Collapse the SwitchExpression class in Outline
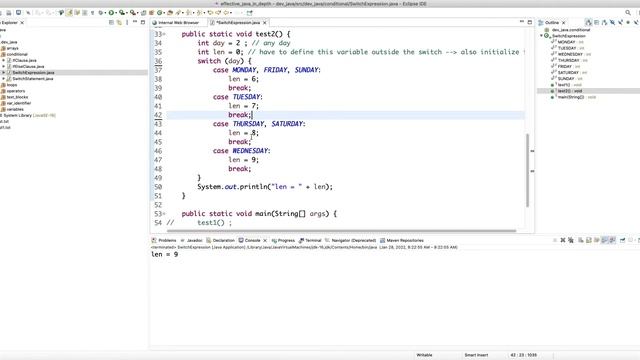The image size is (640, 360). (x=542, y=36)
